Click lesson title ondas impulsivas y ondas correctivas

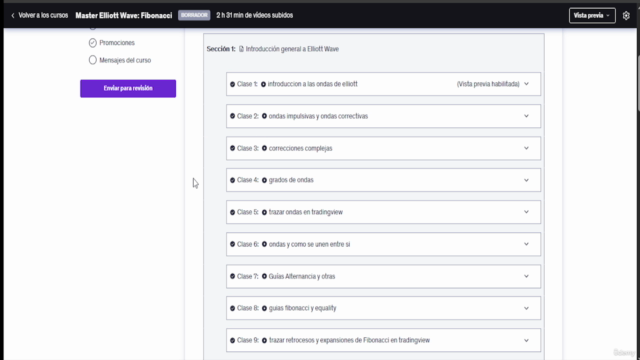point(318,116)
